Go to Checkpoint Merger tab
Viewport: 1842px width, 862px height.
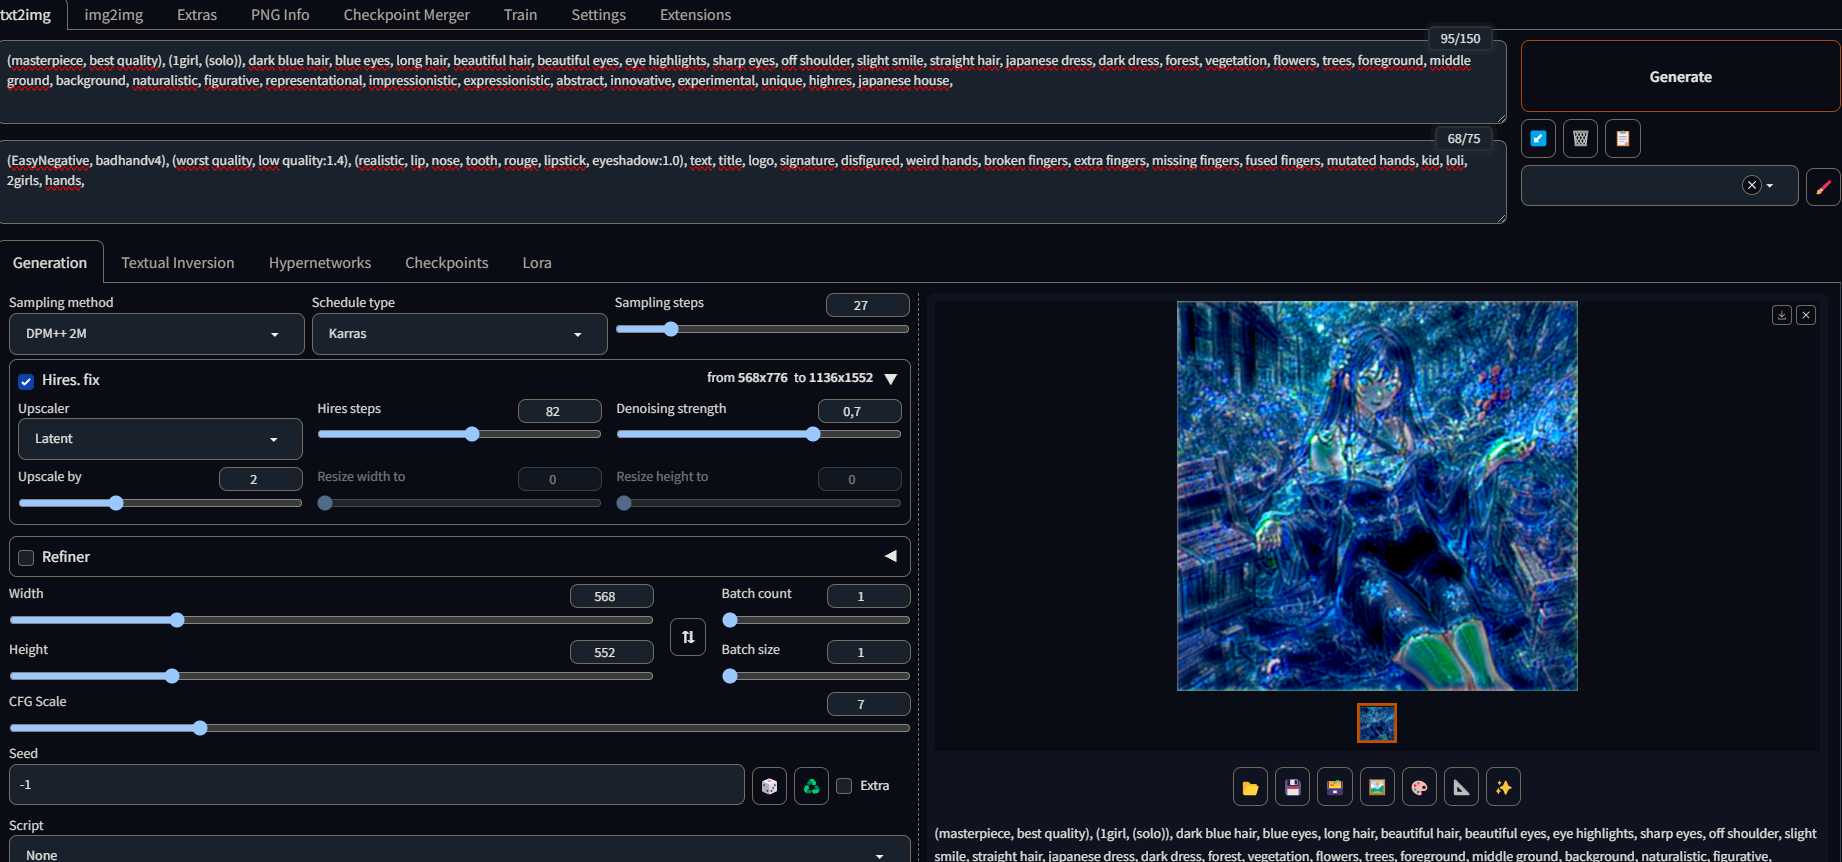click(x=407, y=15)
